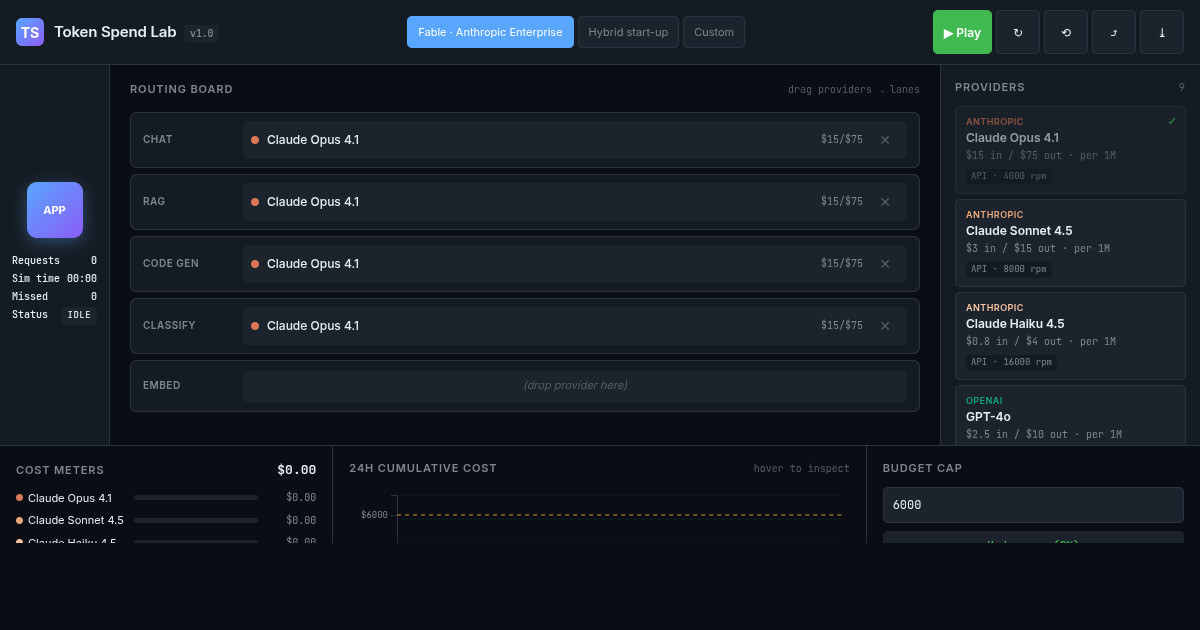Screen dimensions: 1200x630
Task: Click the v1.0 version badge
Action: point(201,33)
